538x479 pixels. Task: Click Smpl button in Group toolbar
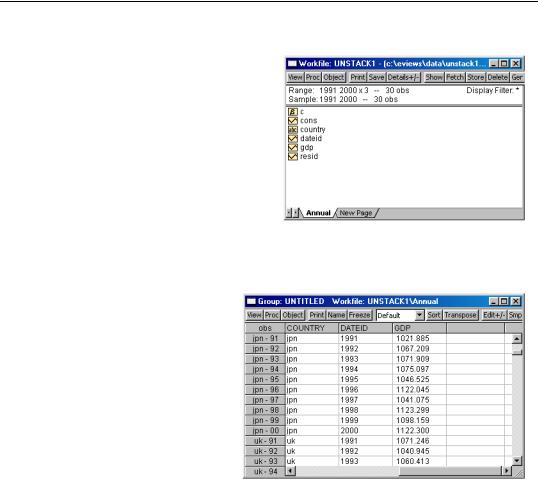515,315
